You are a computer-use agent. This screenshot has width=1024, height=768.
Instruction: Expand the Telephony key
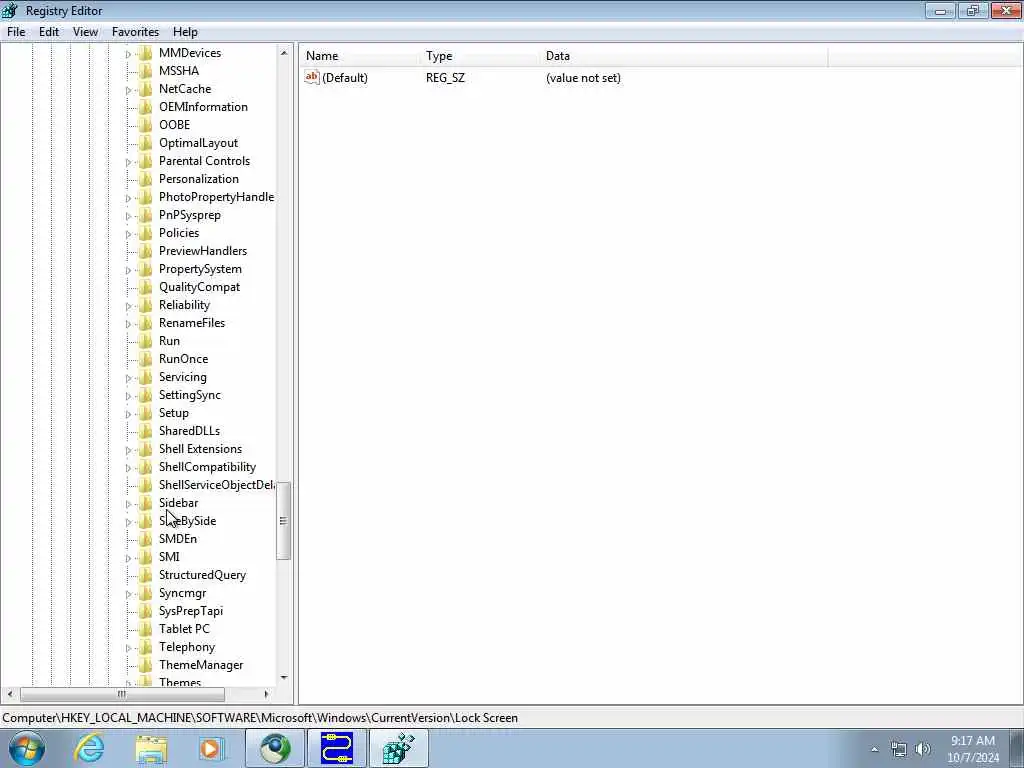click(x=128, y=648)
